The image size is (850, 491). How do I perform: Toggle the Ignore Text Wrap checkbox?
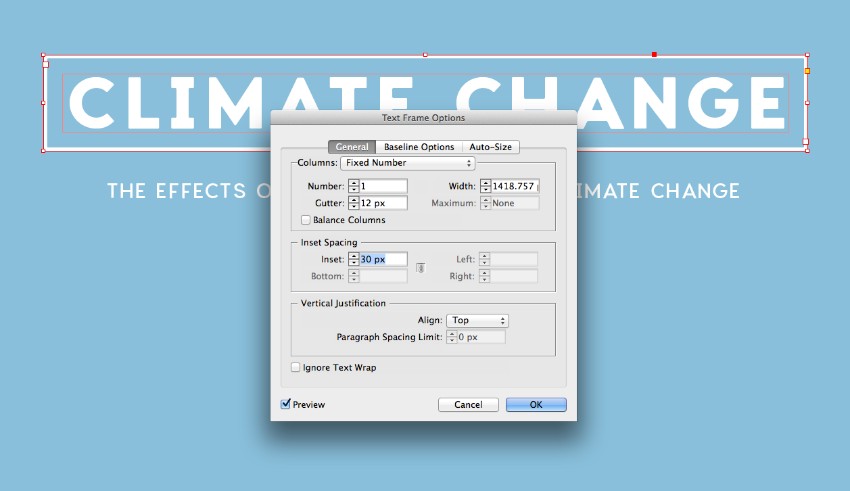[295, 367]
